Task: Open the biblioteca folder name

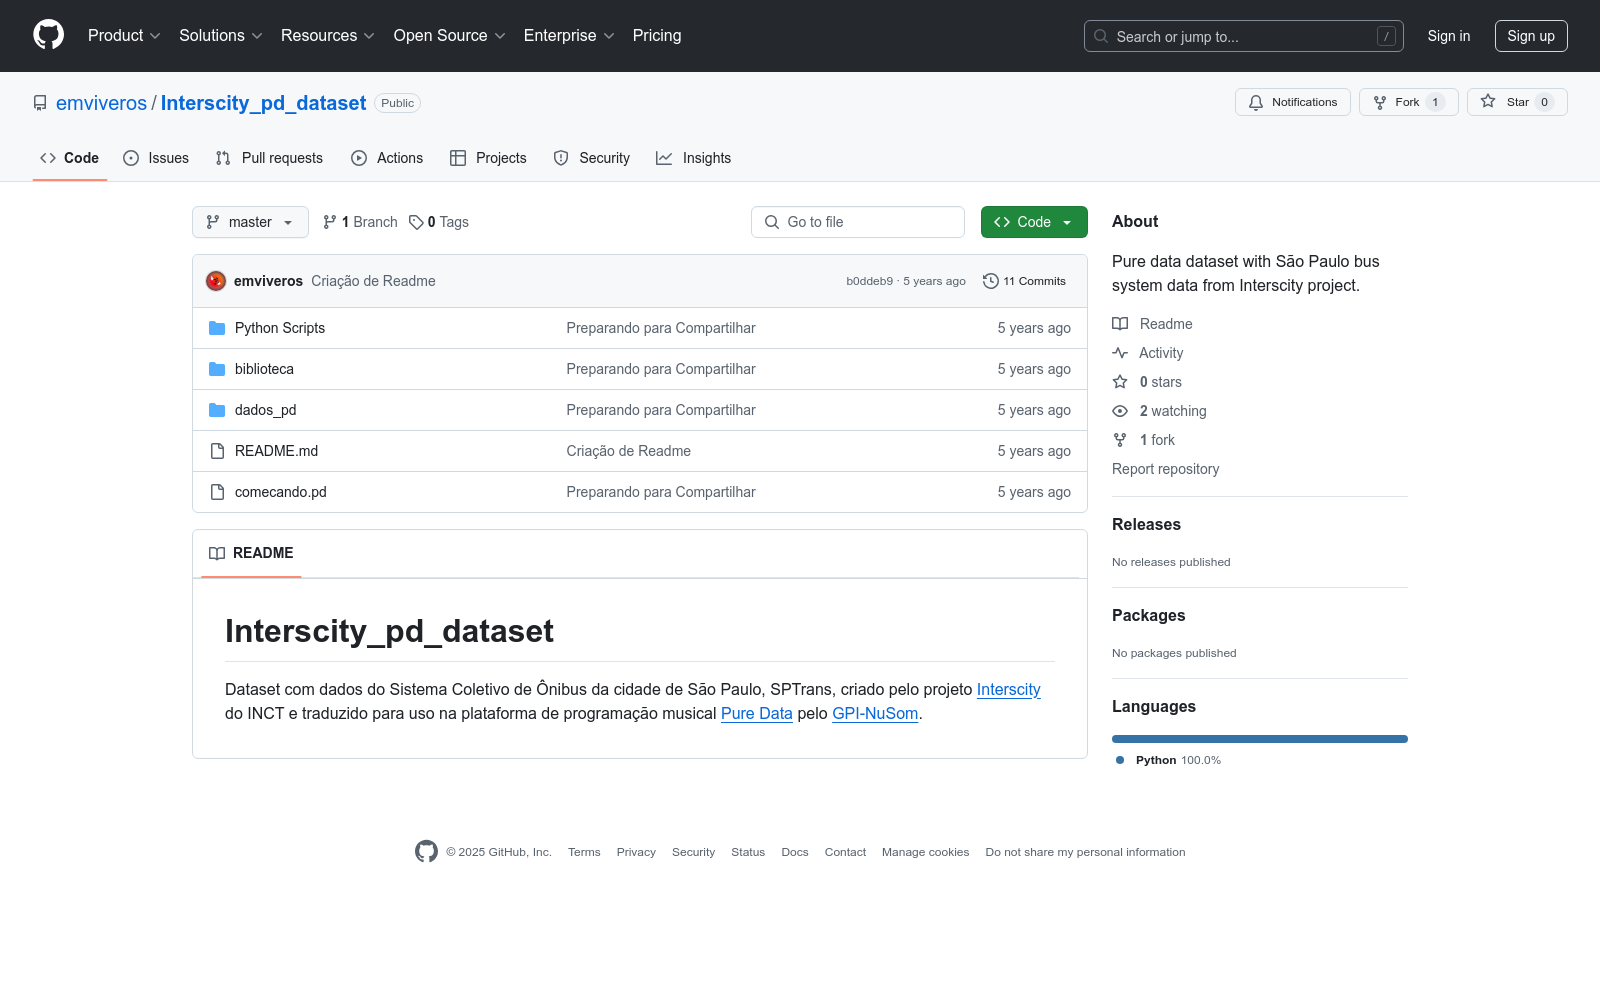Action: 264,369
